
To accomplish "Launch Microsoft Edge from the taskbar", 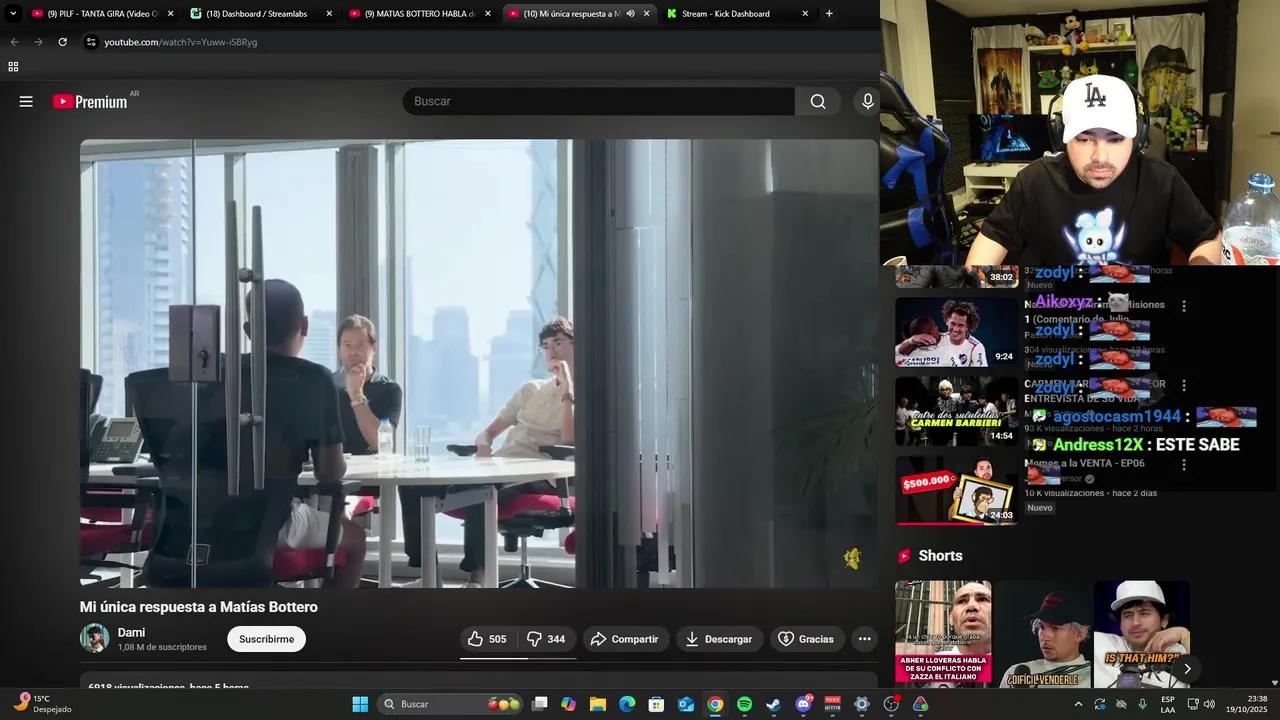I will click(x=627, y=704).
